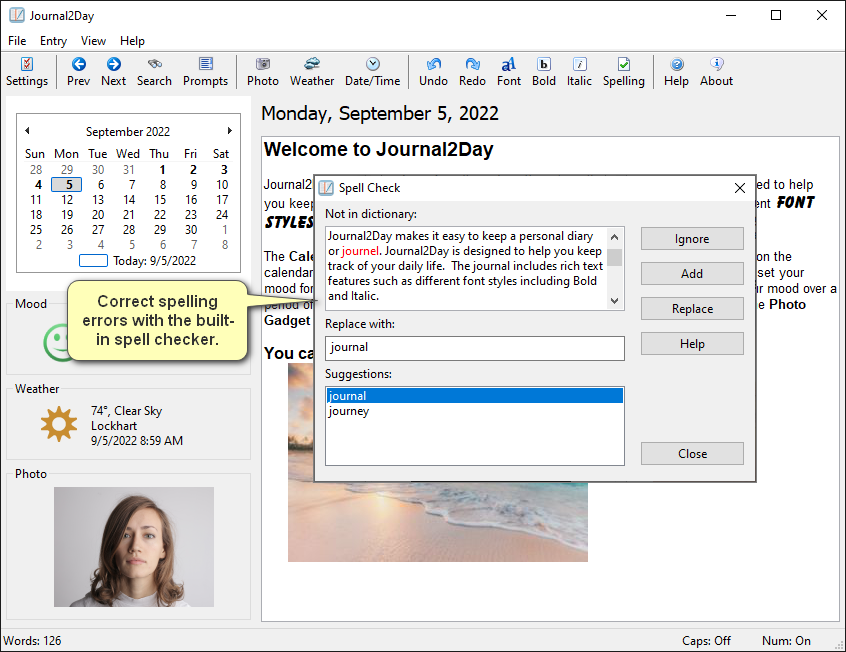The height and width of the screenshot is (652, 846).
Task: Click the Weather toolbar icon
Action: click(x=312, y=72)
